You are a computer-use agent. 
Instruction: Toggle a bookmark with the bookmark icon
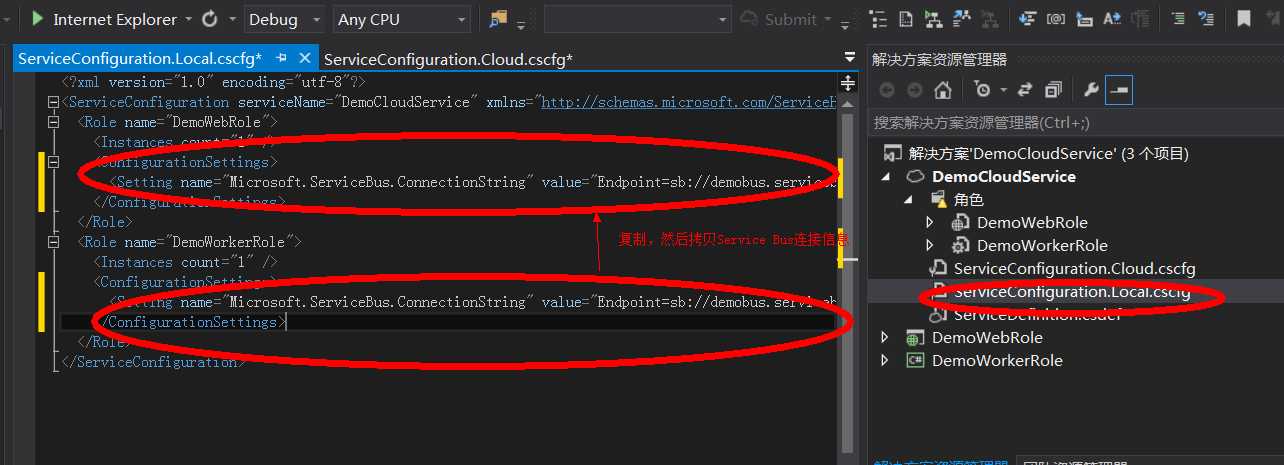click(x=1244, y=19)
